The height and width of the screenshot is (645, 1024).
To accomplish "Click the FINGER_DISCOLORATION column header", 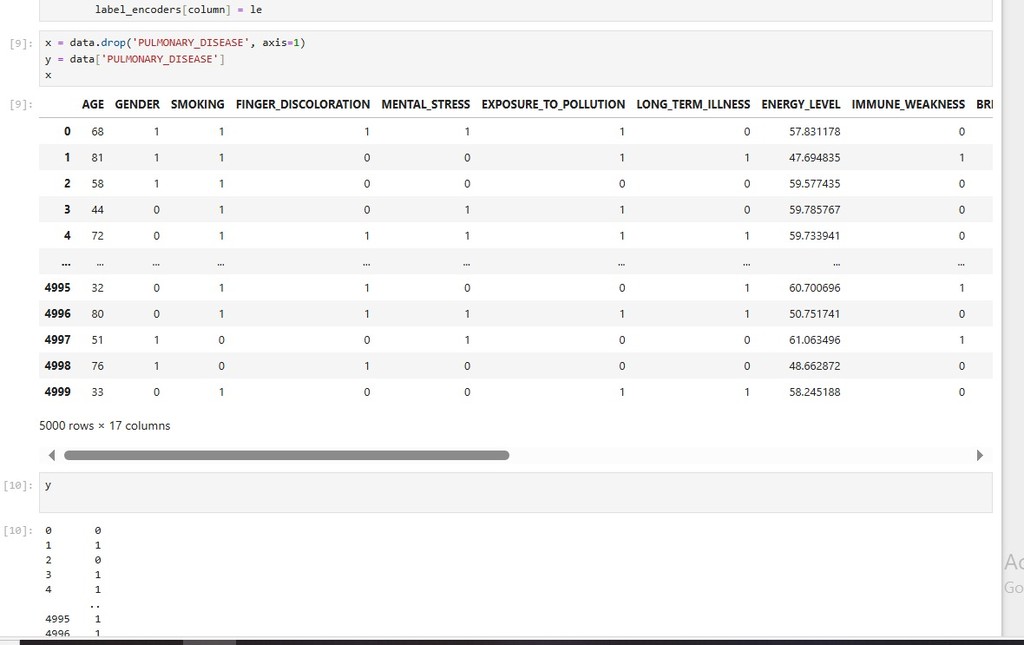I will point(303,104).
